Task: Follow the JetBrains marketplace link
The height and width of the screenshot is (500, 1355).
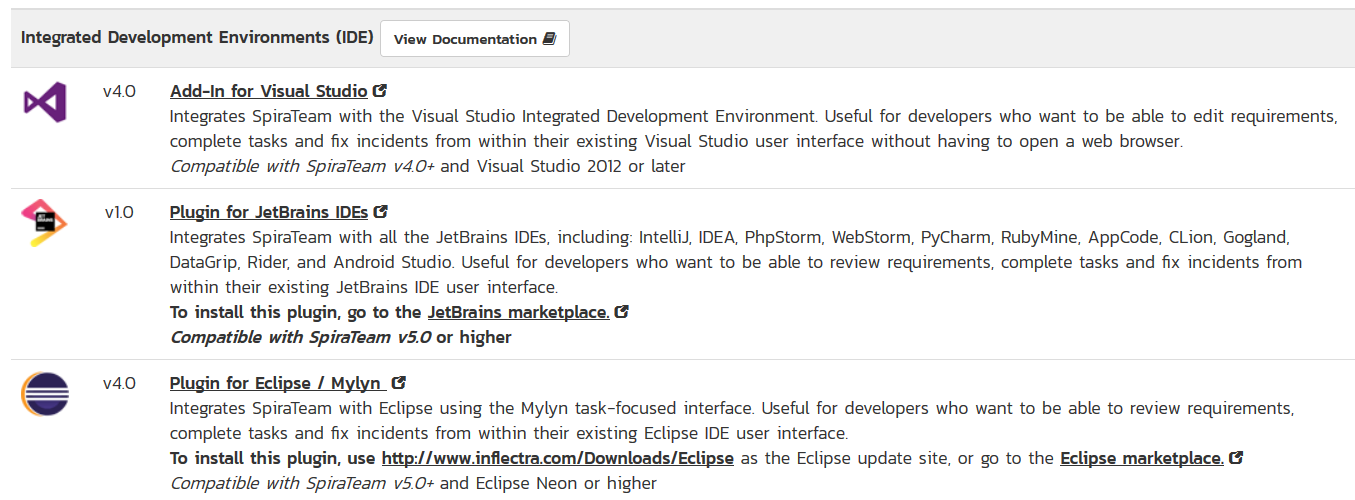Action: click(x=518, y=312)
